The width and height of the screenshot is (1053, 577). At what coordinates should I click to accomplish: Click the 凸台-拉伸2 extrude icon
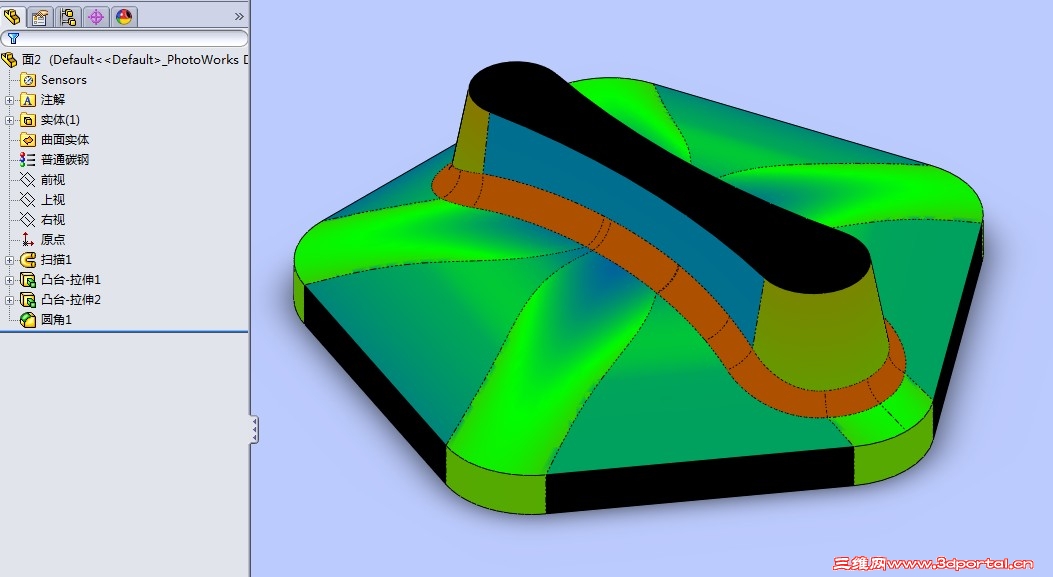pos(28,300)
